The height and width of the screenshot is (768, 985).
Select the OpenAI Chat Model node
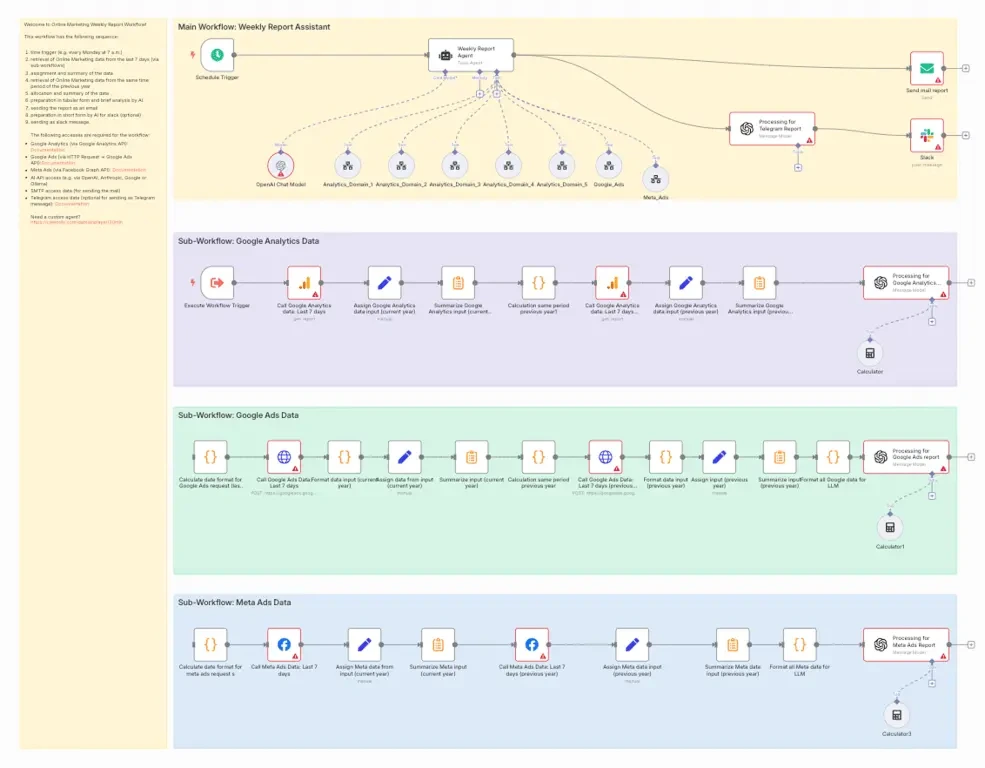click(x=281, y=166)
